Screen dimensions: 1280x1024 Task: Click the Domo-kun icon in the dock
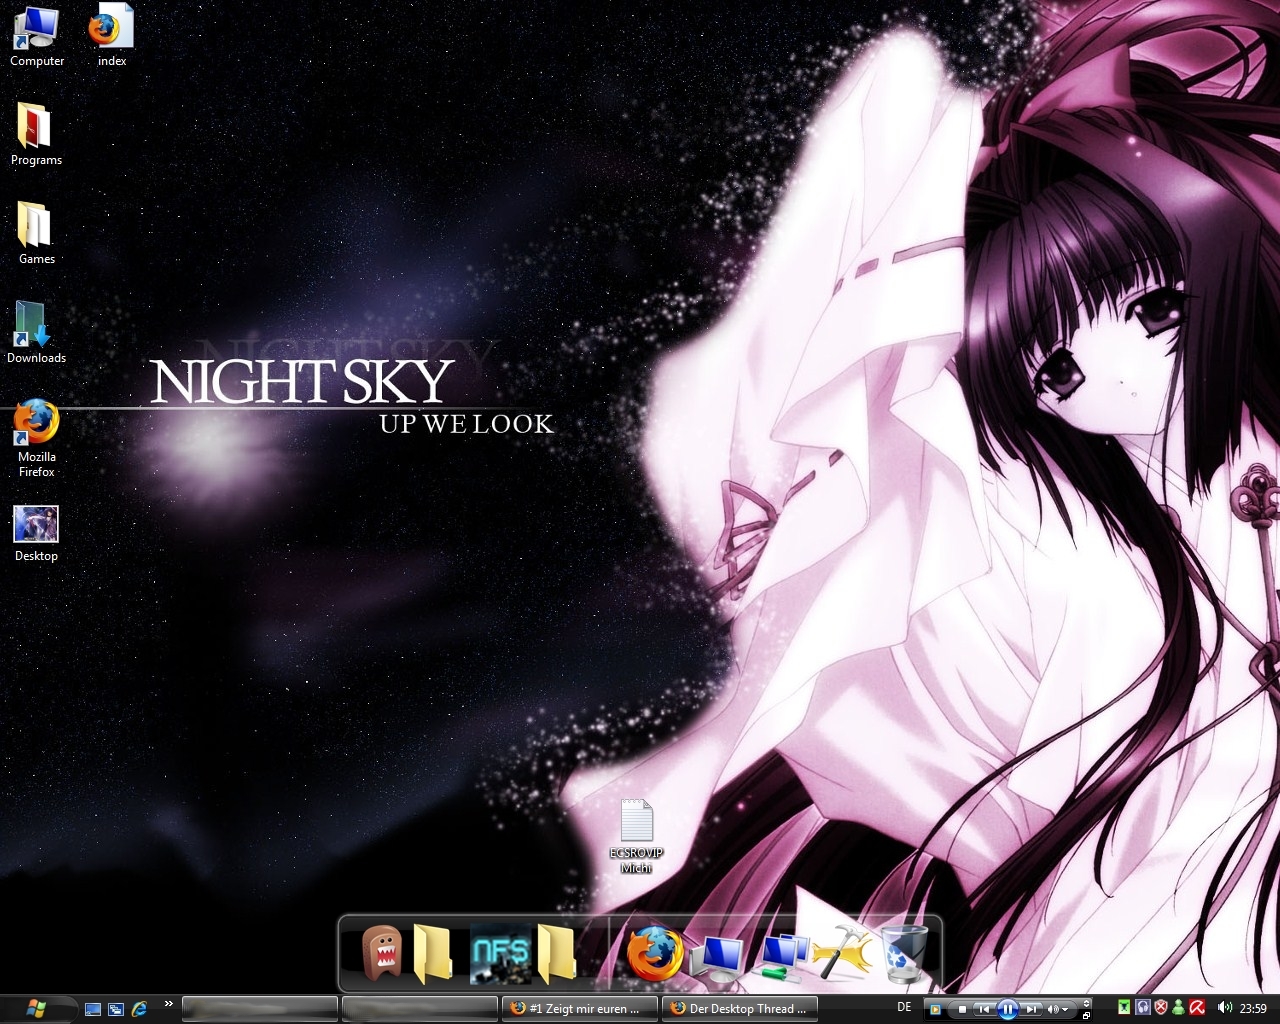tap(380, 953)
